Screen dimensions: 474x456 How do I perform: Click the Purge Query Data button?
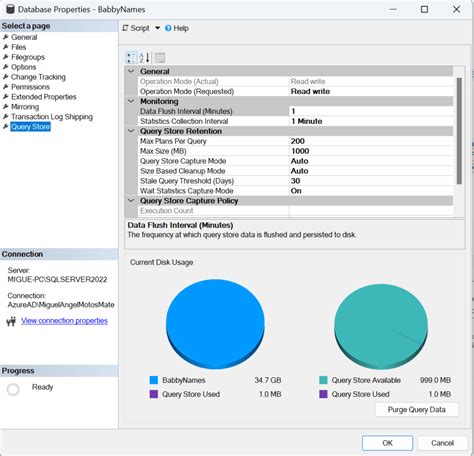(417, 410)
